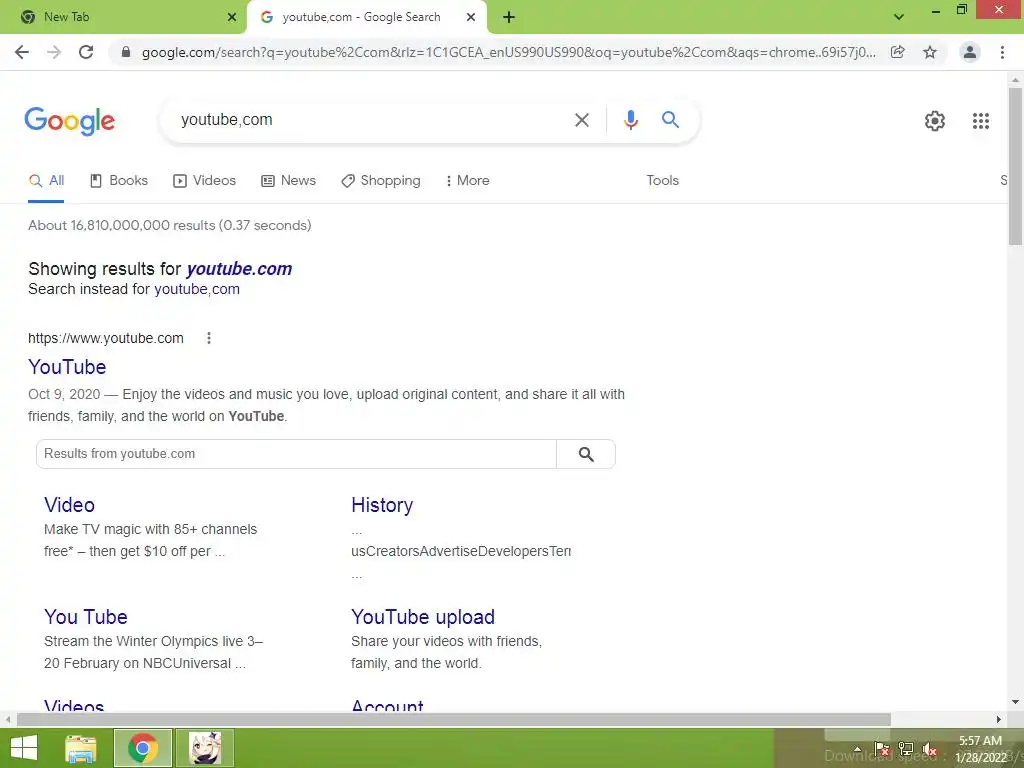
Task: Click vertical scrollbar down arrow
Action: [x=1015, y=703]
